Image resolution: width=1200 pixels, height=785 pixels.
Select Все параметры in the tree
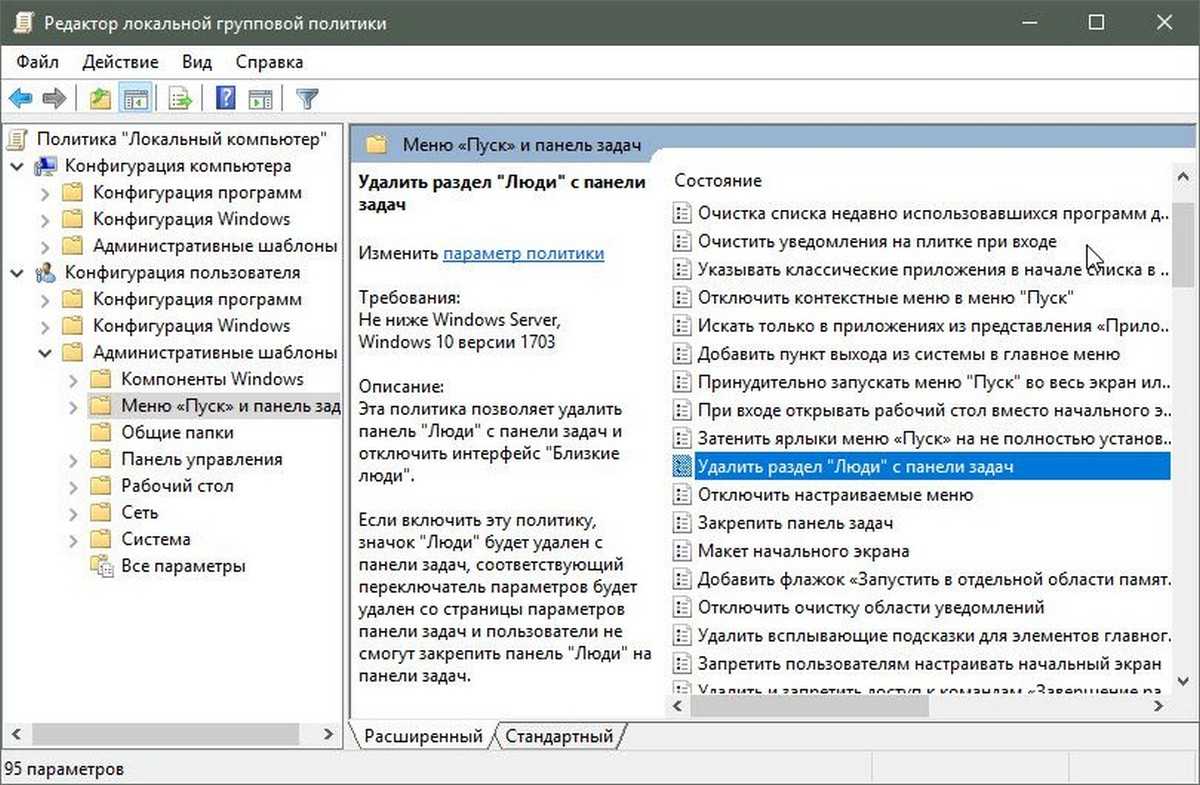(183, 566)
